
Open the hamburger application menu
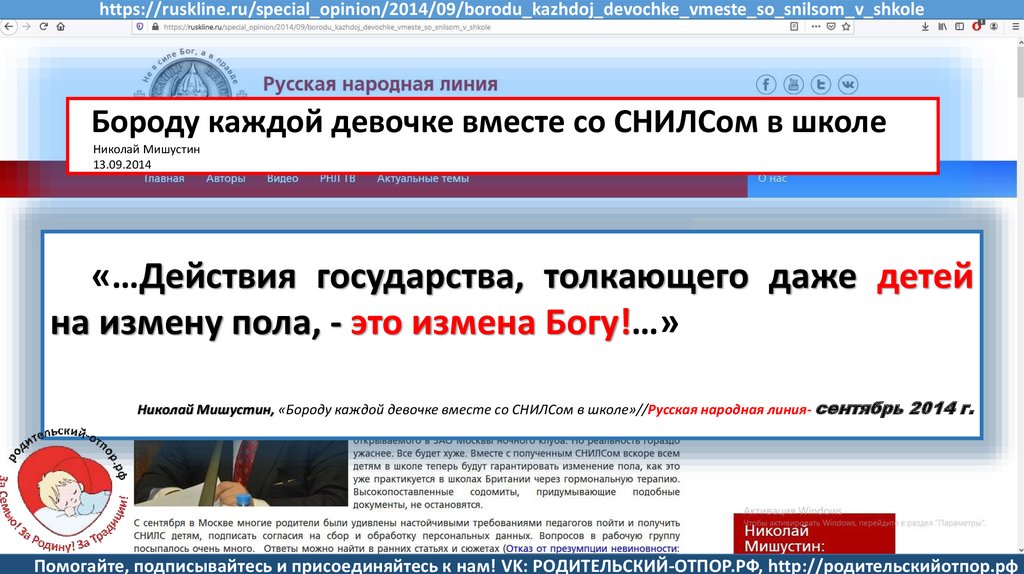pyautogui.click(x=1015, y=27)
